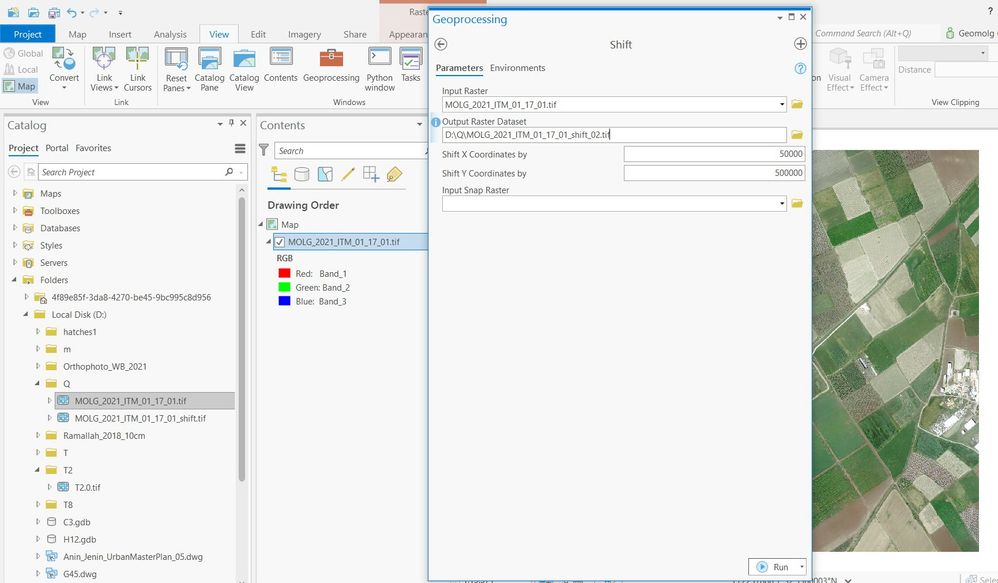Open Input Snap Raster dropdown
This screenshot has width=998, height=583.
(x=782, y=203)
